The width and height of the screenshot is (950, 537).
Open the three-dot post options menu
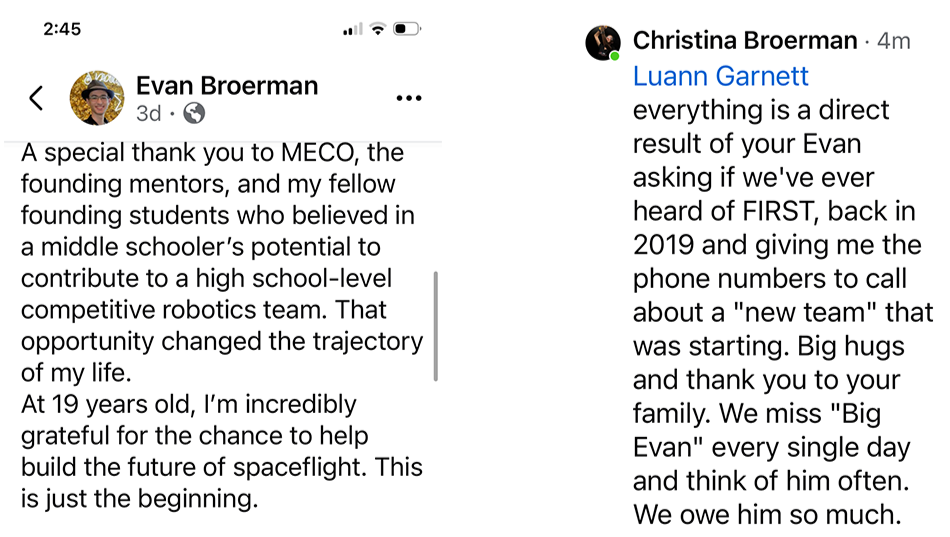click(409, 98)
